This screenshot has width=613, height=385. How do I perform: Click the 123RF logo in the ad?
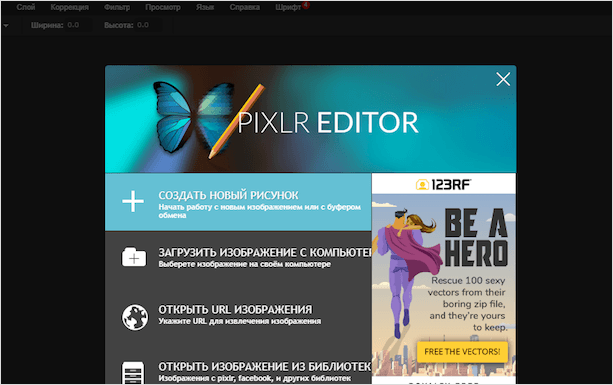pos(443,184)
